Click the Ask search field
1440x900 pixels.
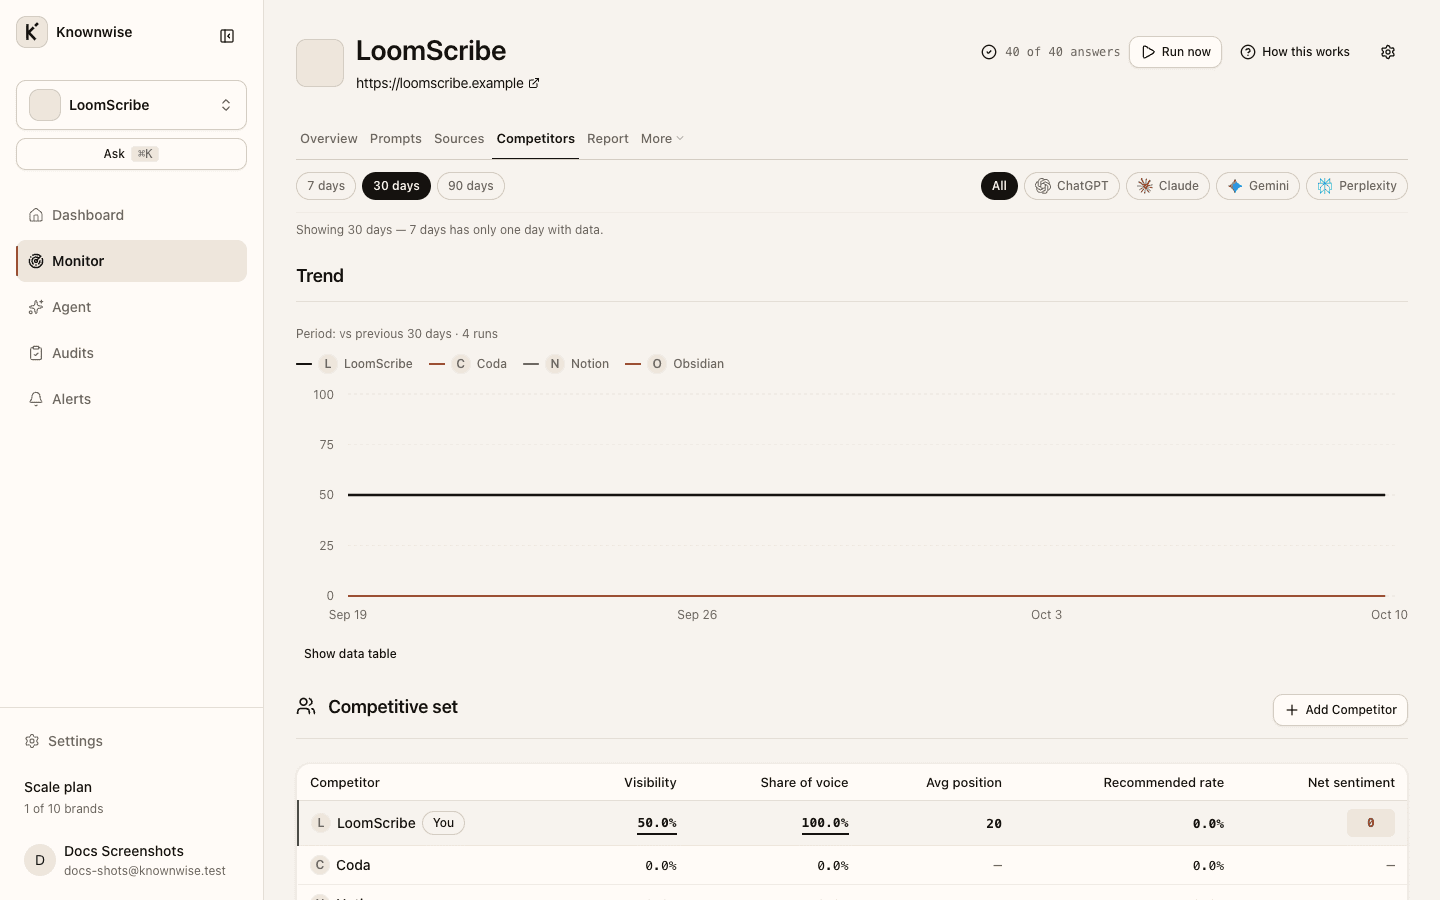click(x=131, y=154)
